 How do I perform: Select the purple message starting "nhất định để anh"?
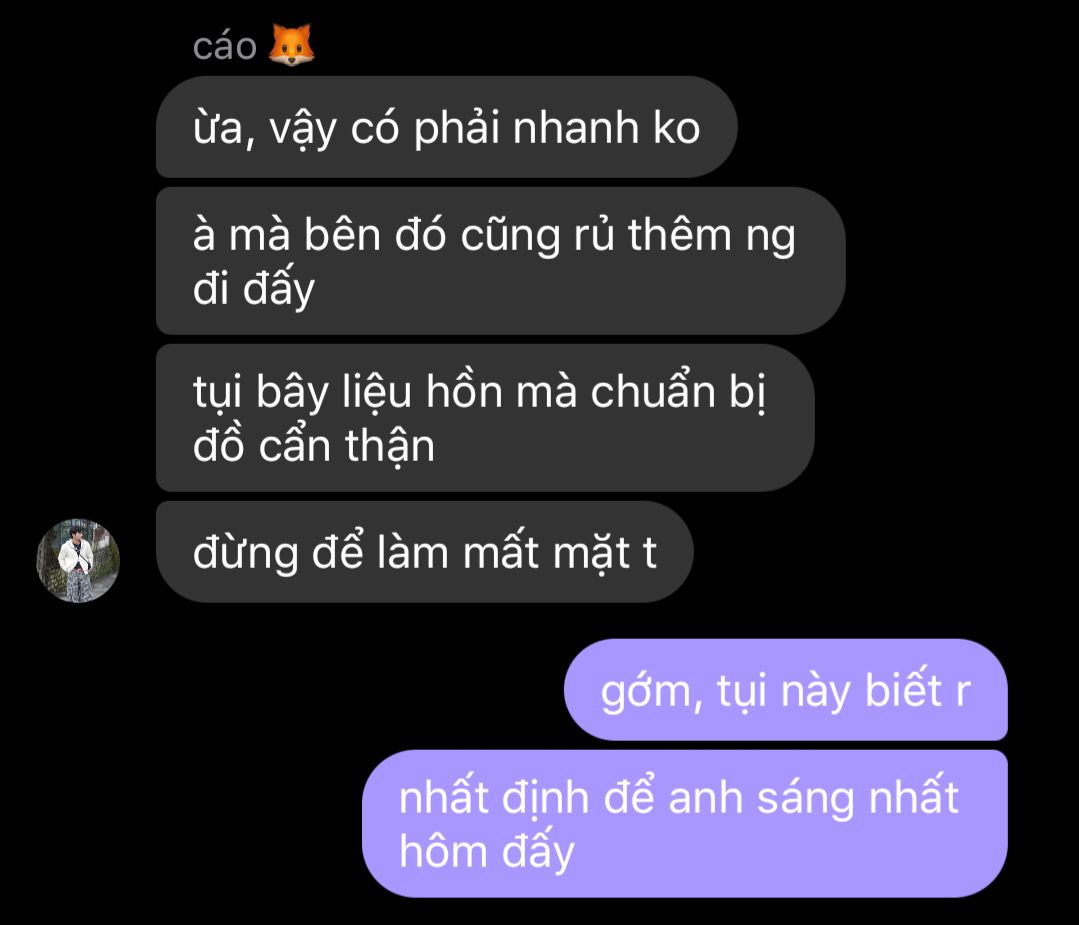685,824
